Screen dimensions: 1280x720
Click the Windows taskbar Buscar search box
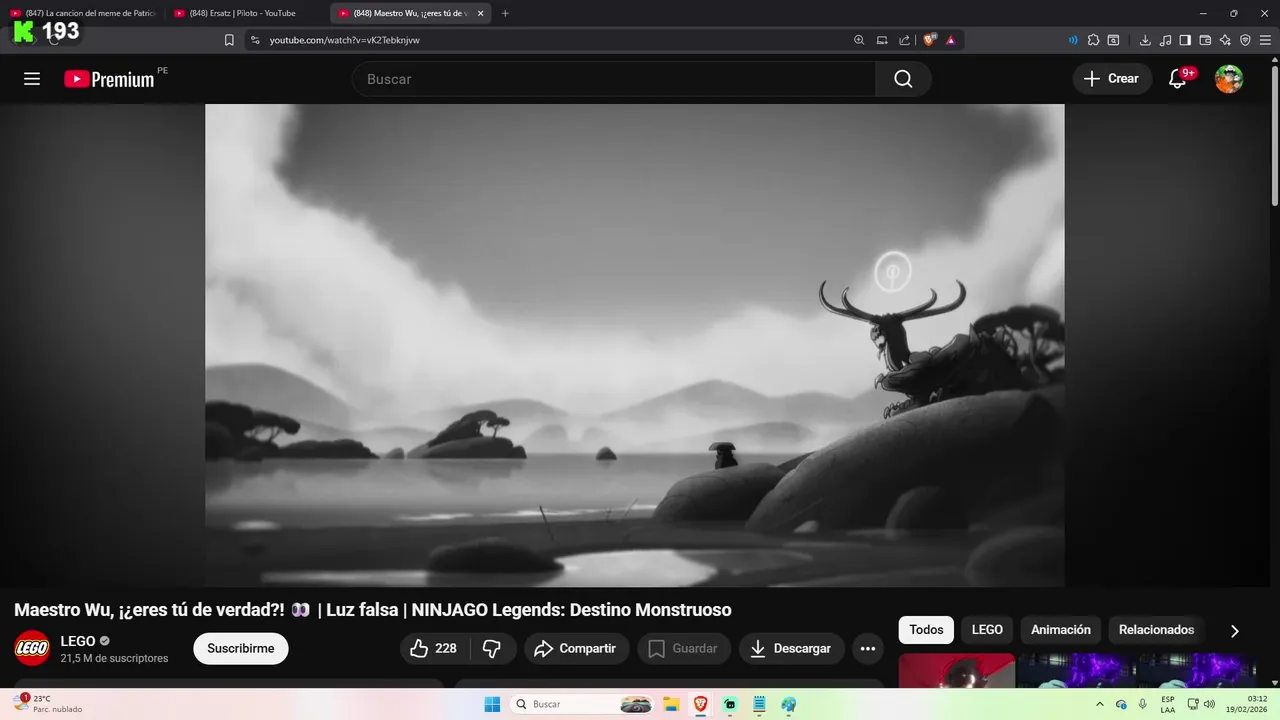pyautogui.click(x=584, y=704)
